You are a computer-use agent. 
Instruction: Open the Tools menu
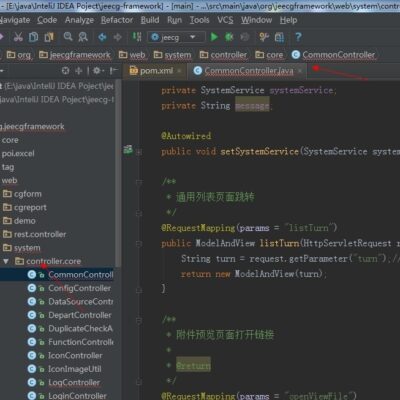pos(199,20)
